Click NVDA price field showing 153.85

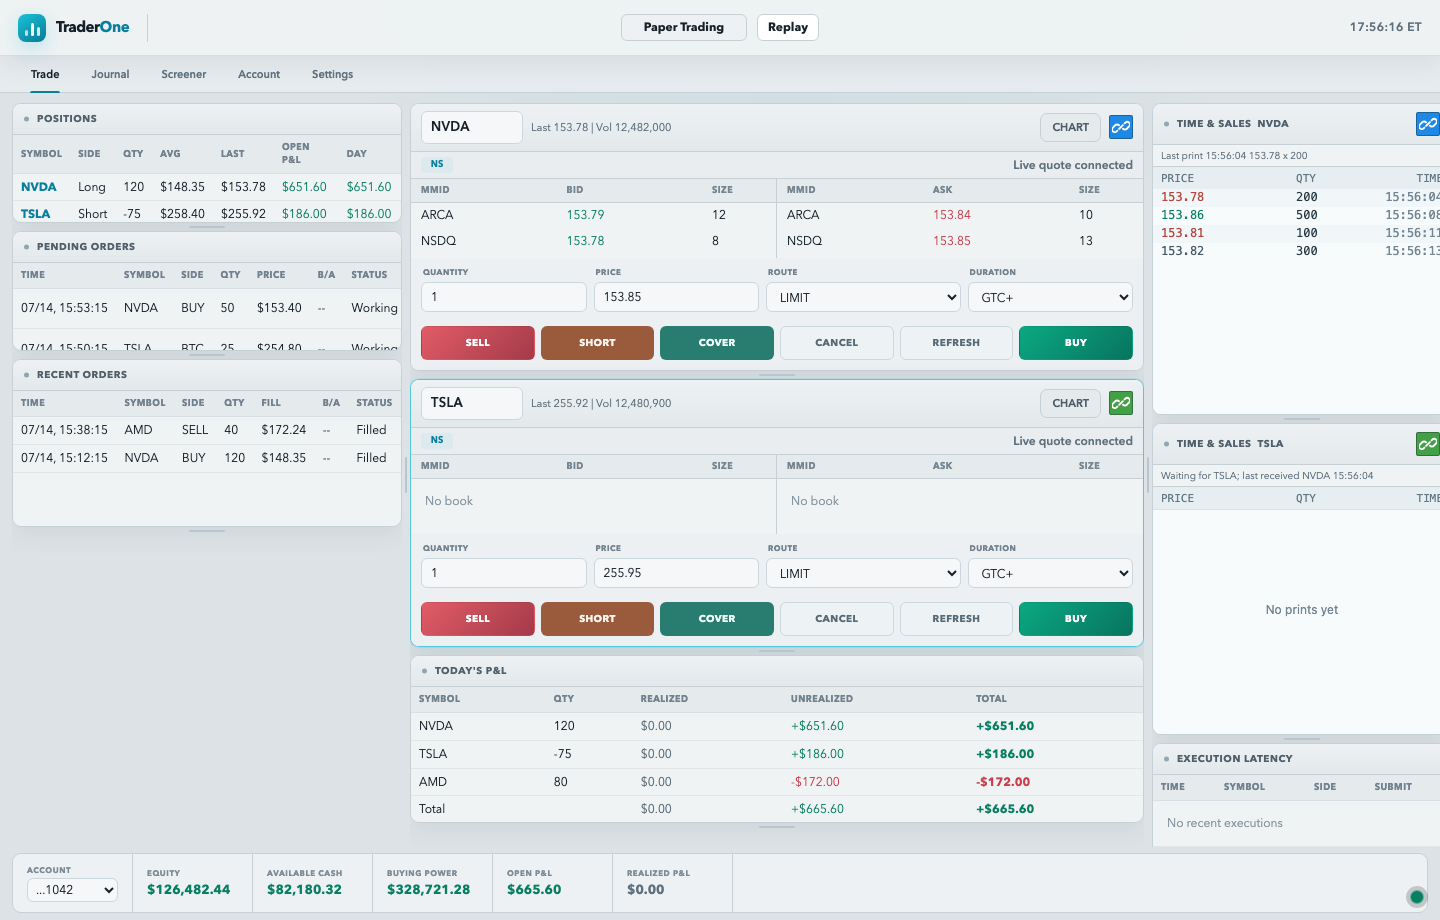(x=677, y=297)
